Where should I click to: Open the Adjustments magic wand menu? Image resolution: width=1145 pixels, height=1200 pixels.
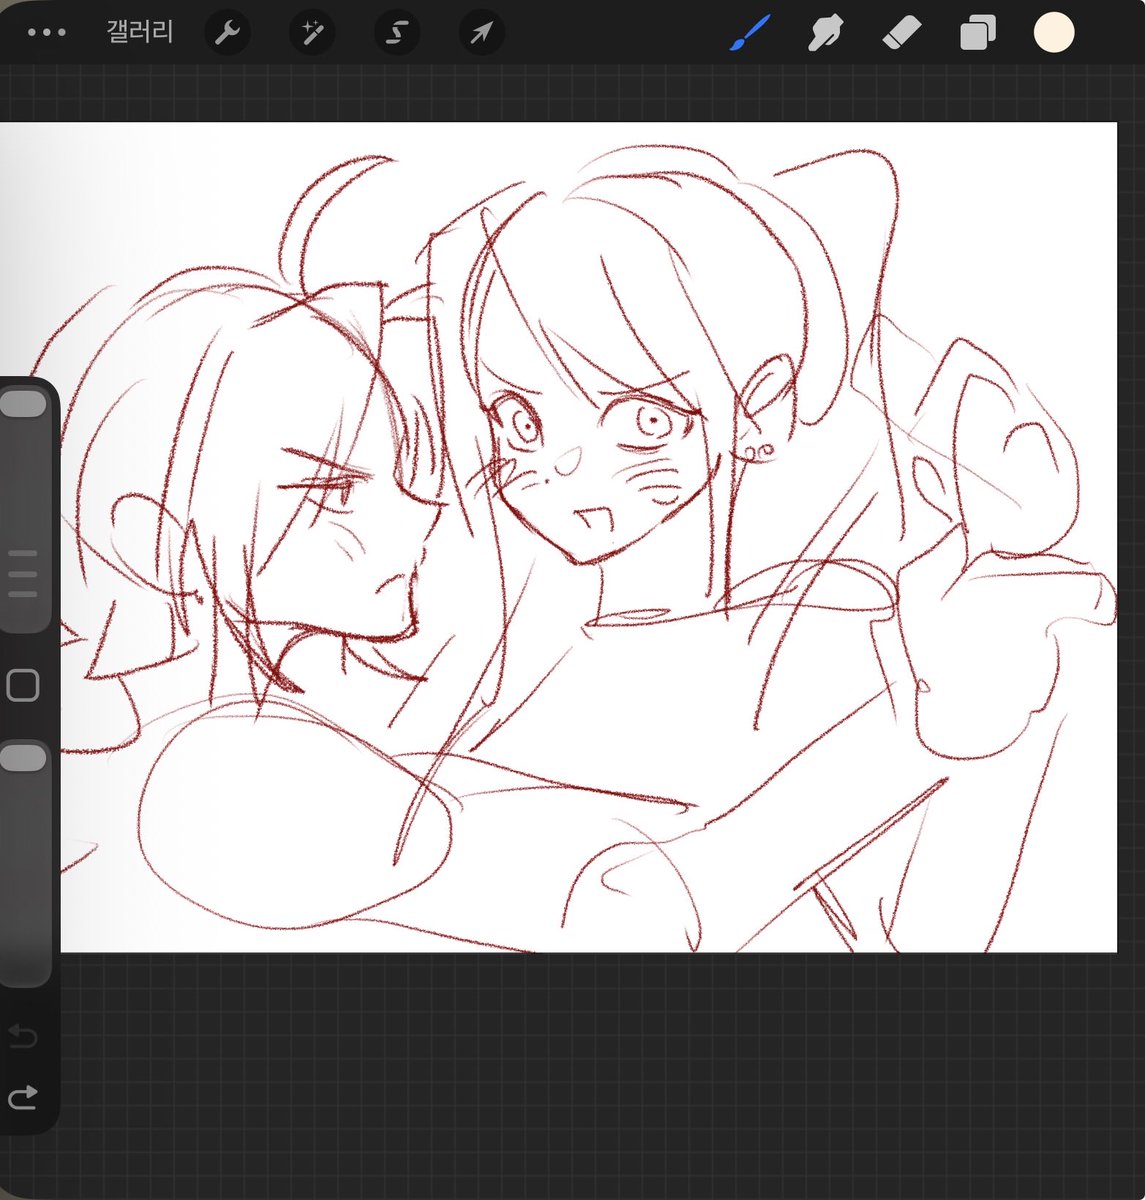[x=312, y=33]
